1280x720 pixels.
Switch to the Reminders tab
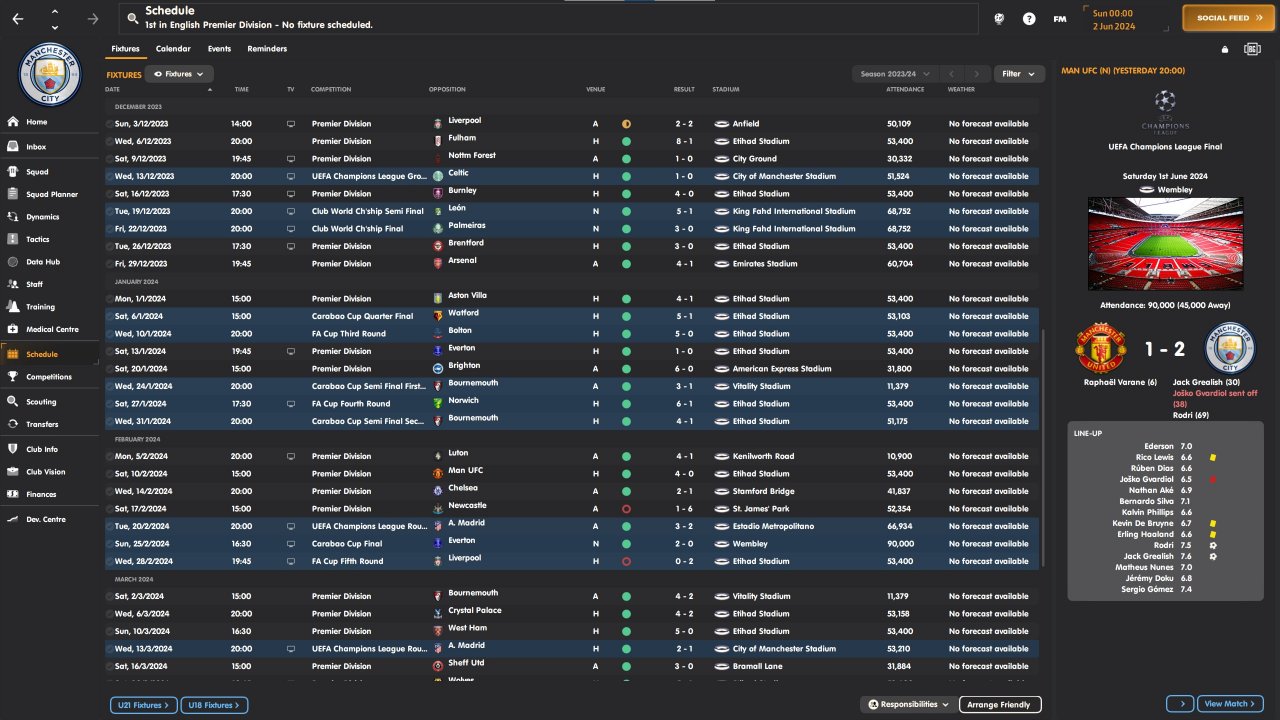pos(267,49)
